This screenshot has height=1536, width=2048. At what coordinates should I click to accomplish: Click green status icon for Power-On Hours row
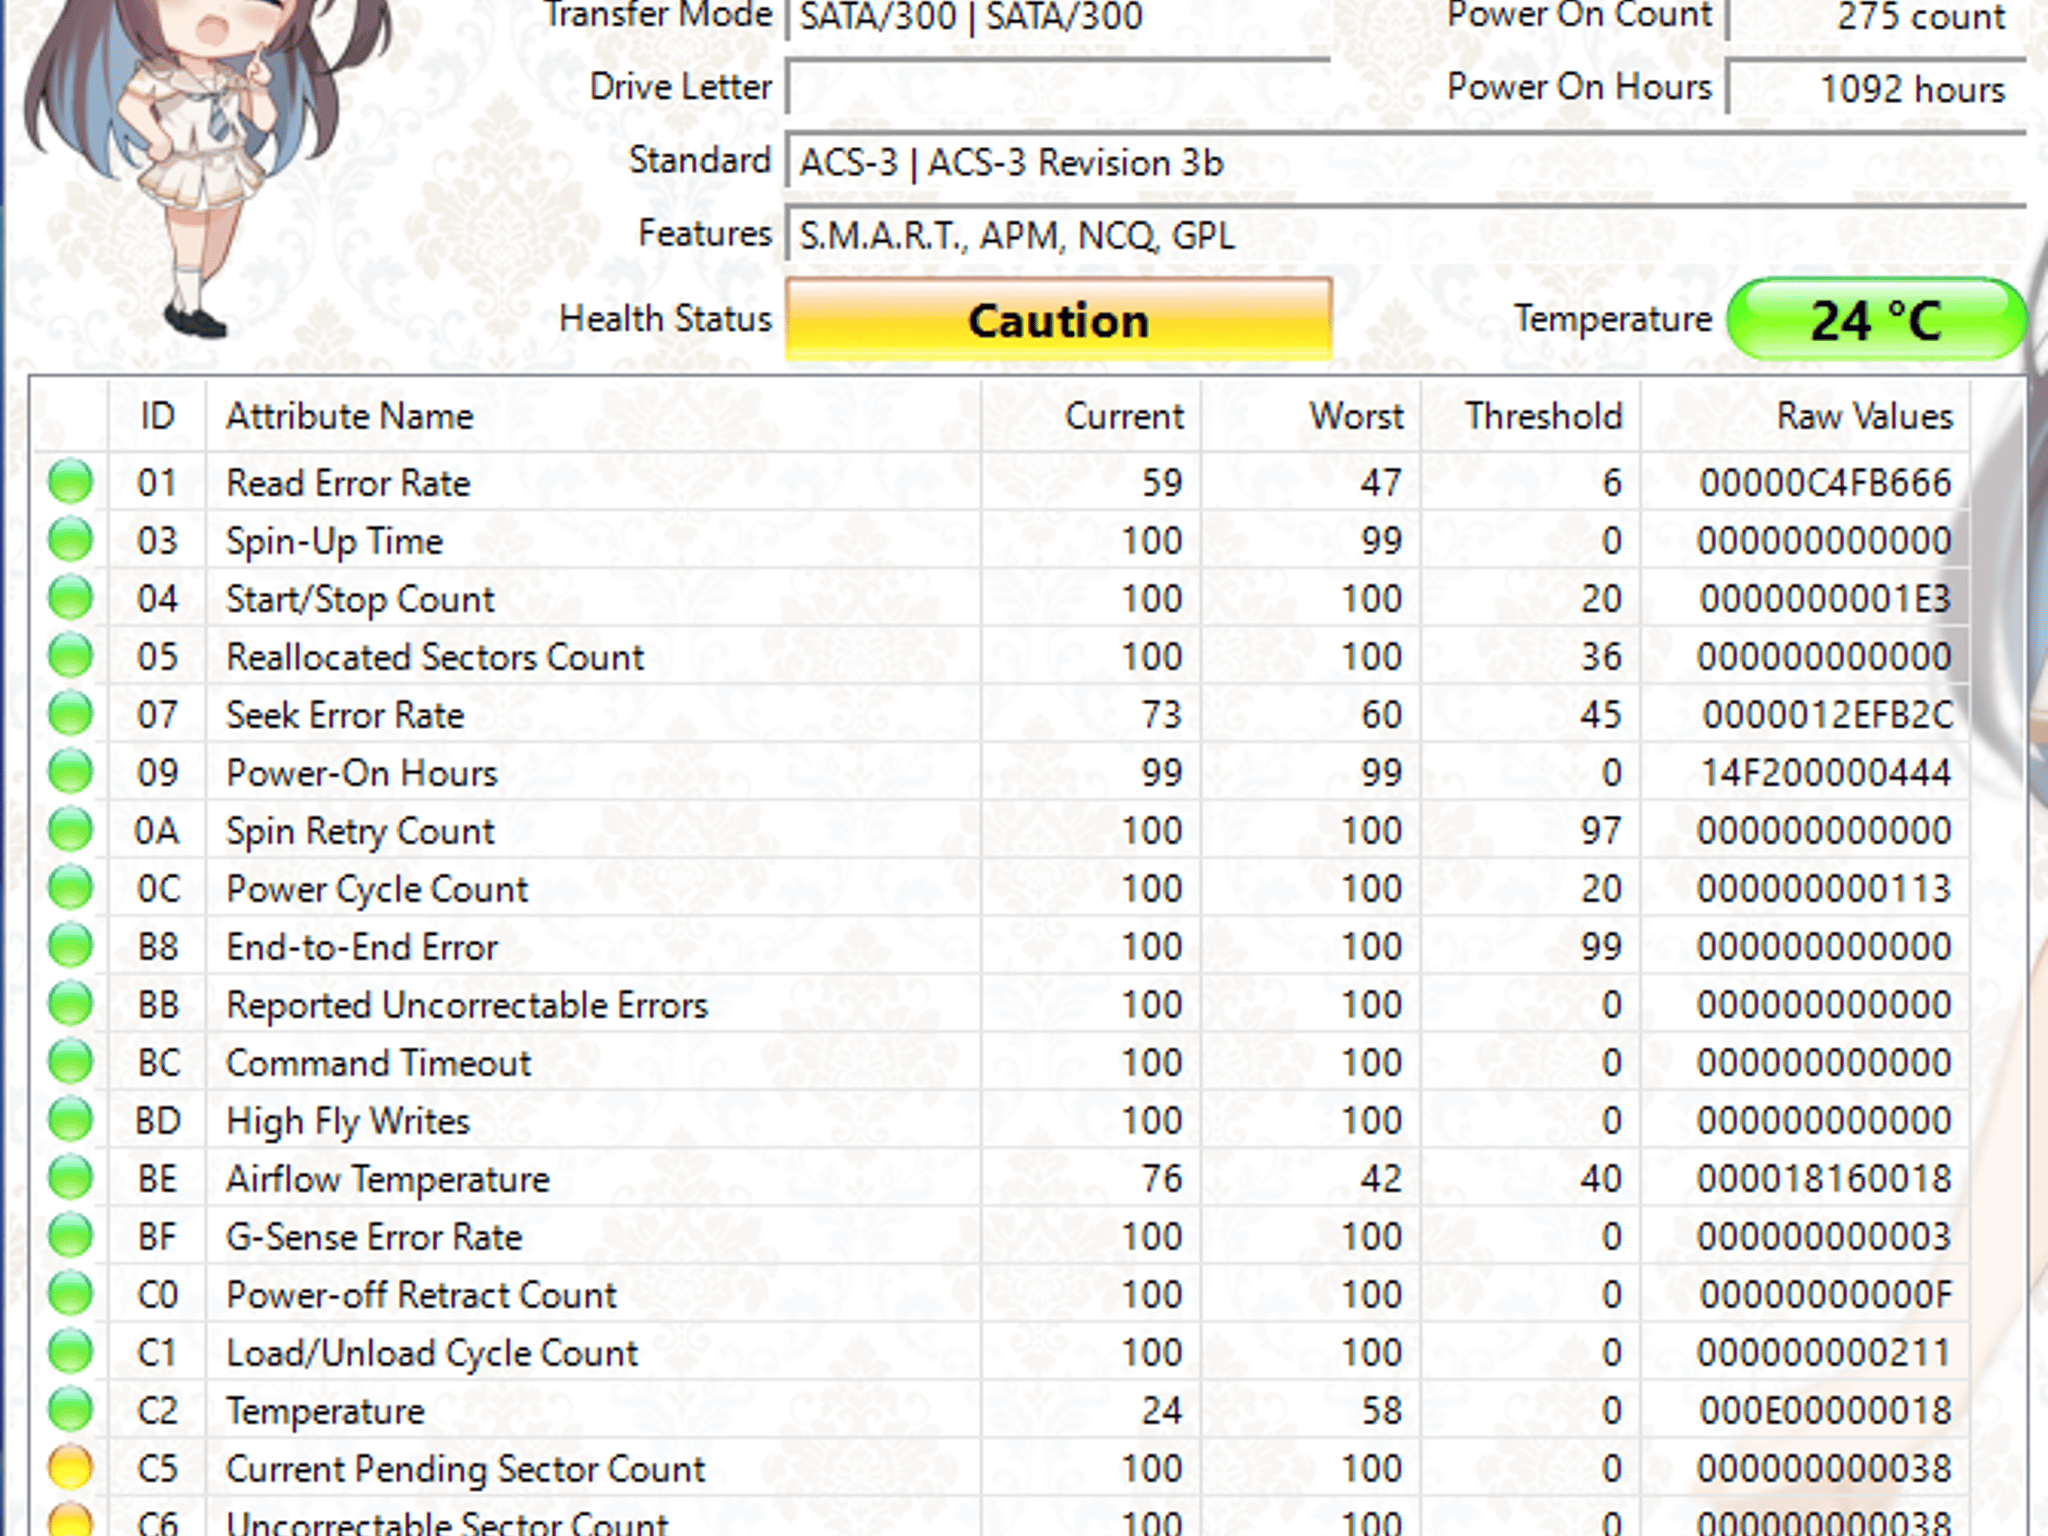(71, 772)
